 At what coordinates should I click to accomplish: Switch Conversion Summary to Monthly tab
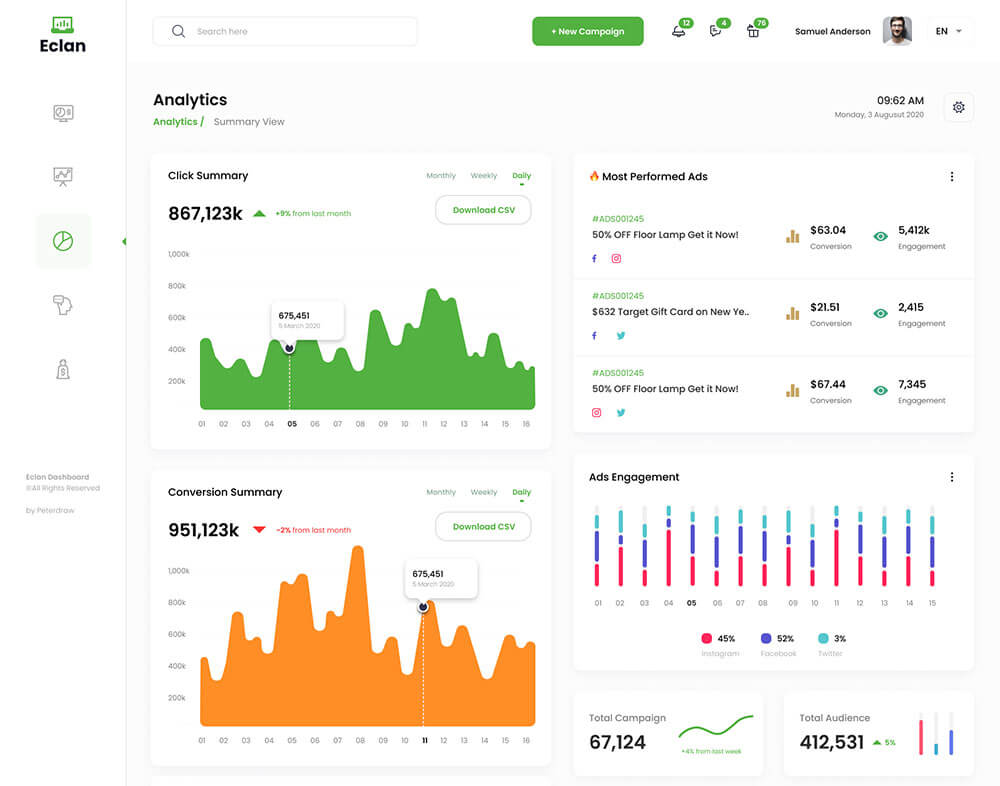(x=440, y=492)
